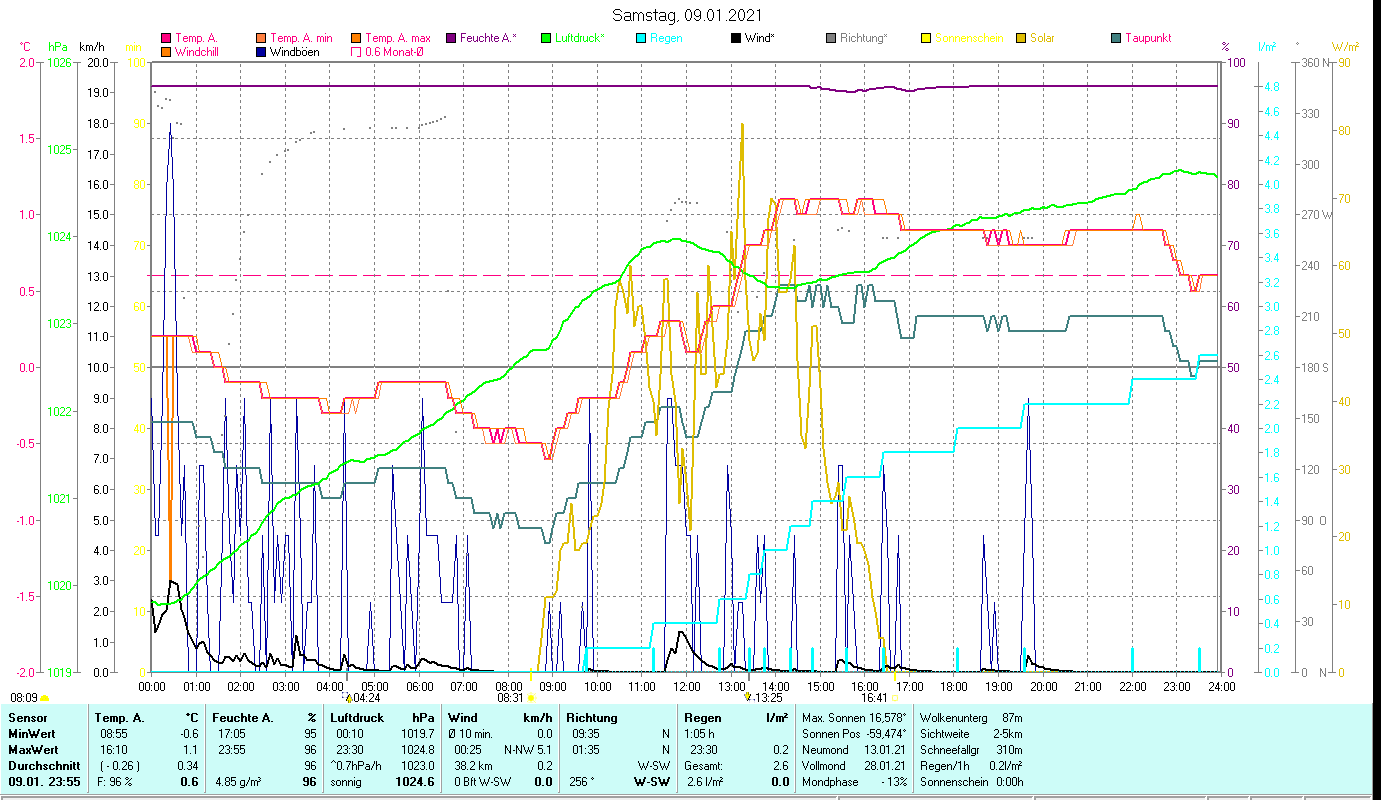This screenshot has height=800, width=1381.
Task: Click the average temperature value 0.34
Action: 187,766
